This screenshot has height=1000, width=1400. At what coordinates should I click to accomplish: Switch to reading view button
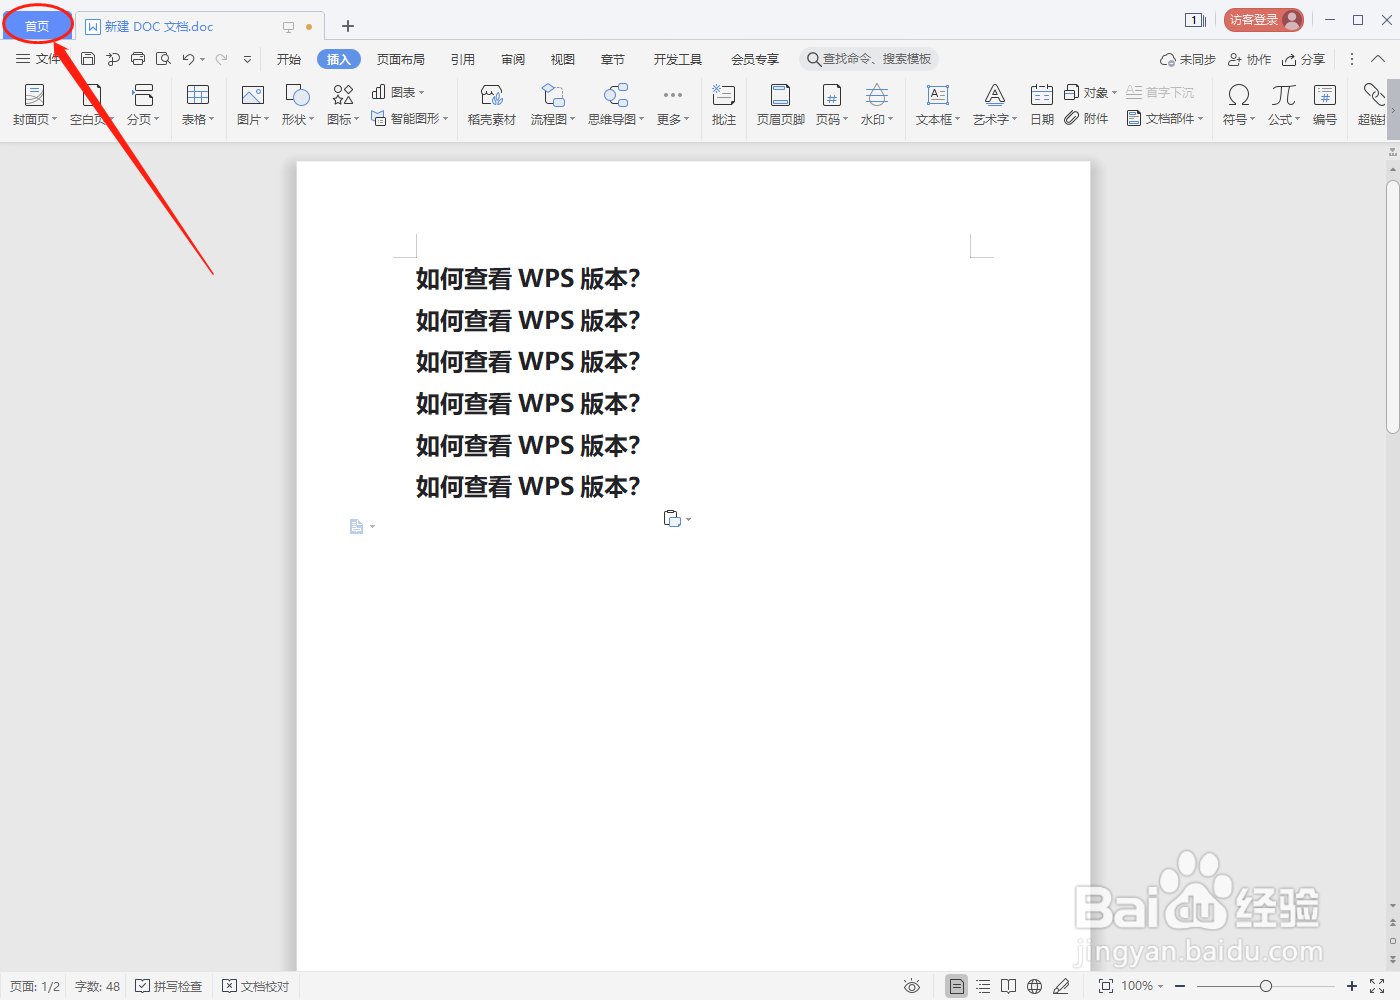pos(1009,986)
